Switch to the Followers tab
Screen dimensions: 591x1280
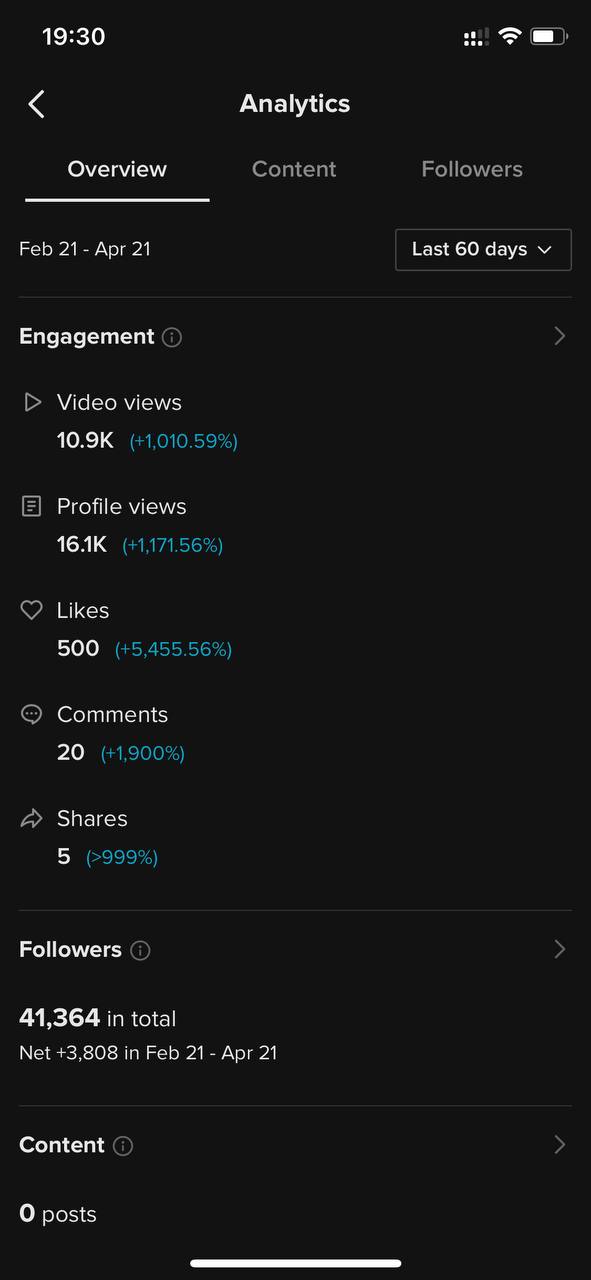click(x=472, y=169)
